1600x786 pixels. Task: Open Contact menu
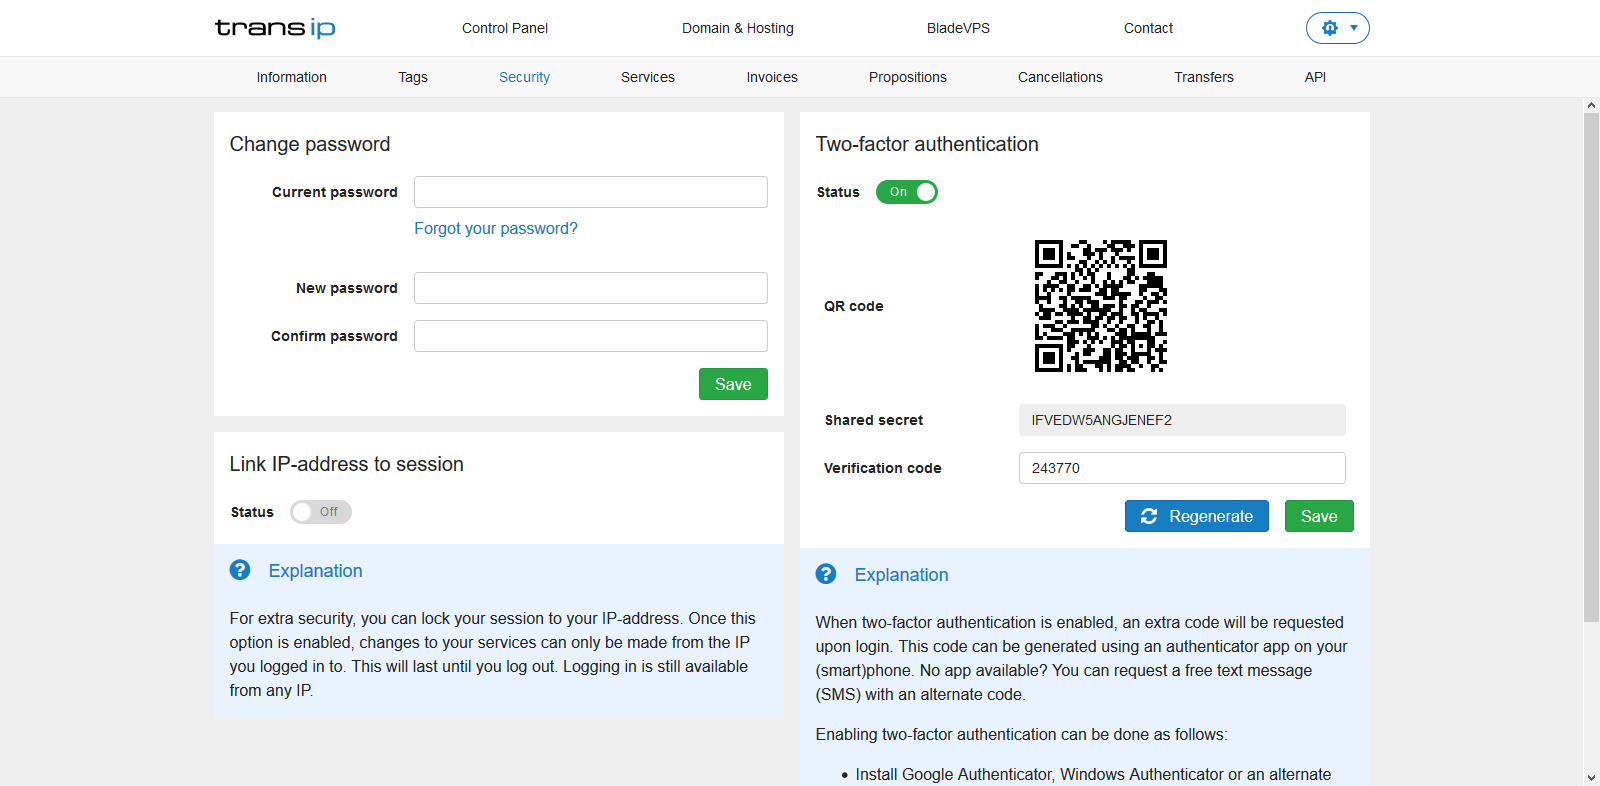1148,28
